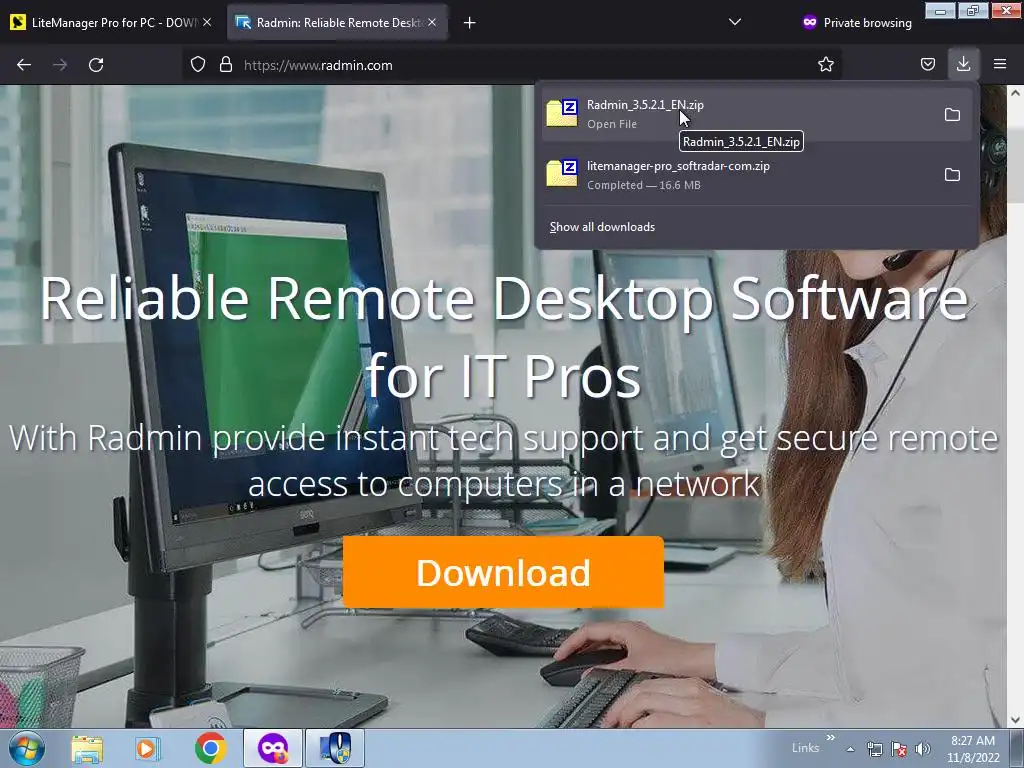Show Radmin_3.5.2.1_EN.zip in its folder

[952, 114]
